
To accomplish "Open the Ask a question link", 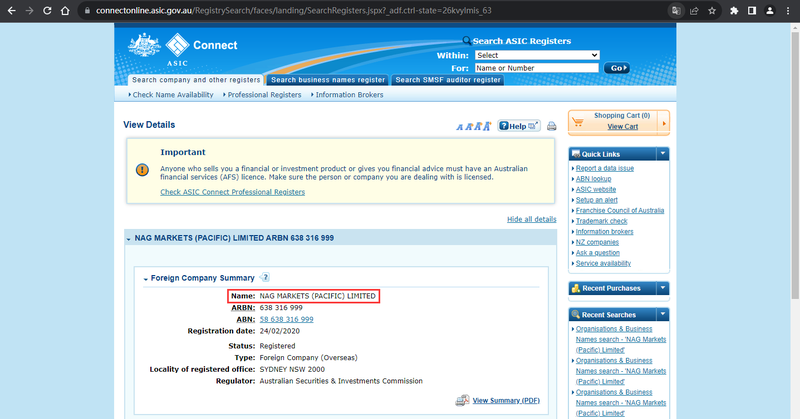I will coord(597,253).
